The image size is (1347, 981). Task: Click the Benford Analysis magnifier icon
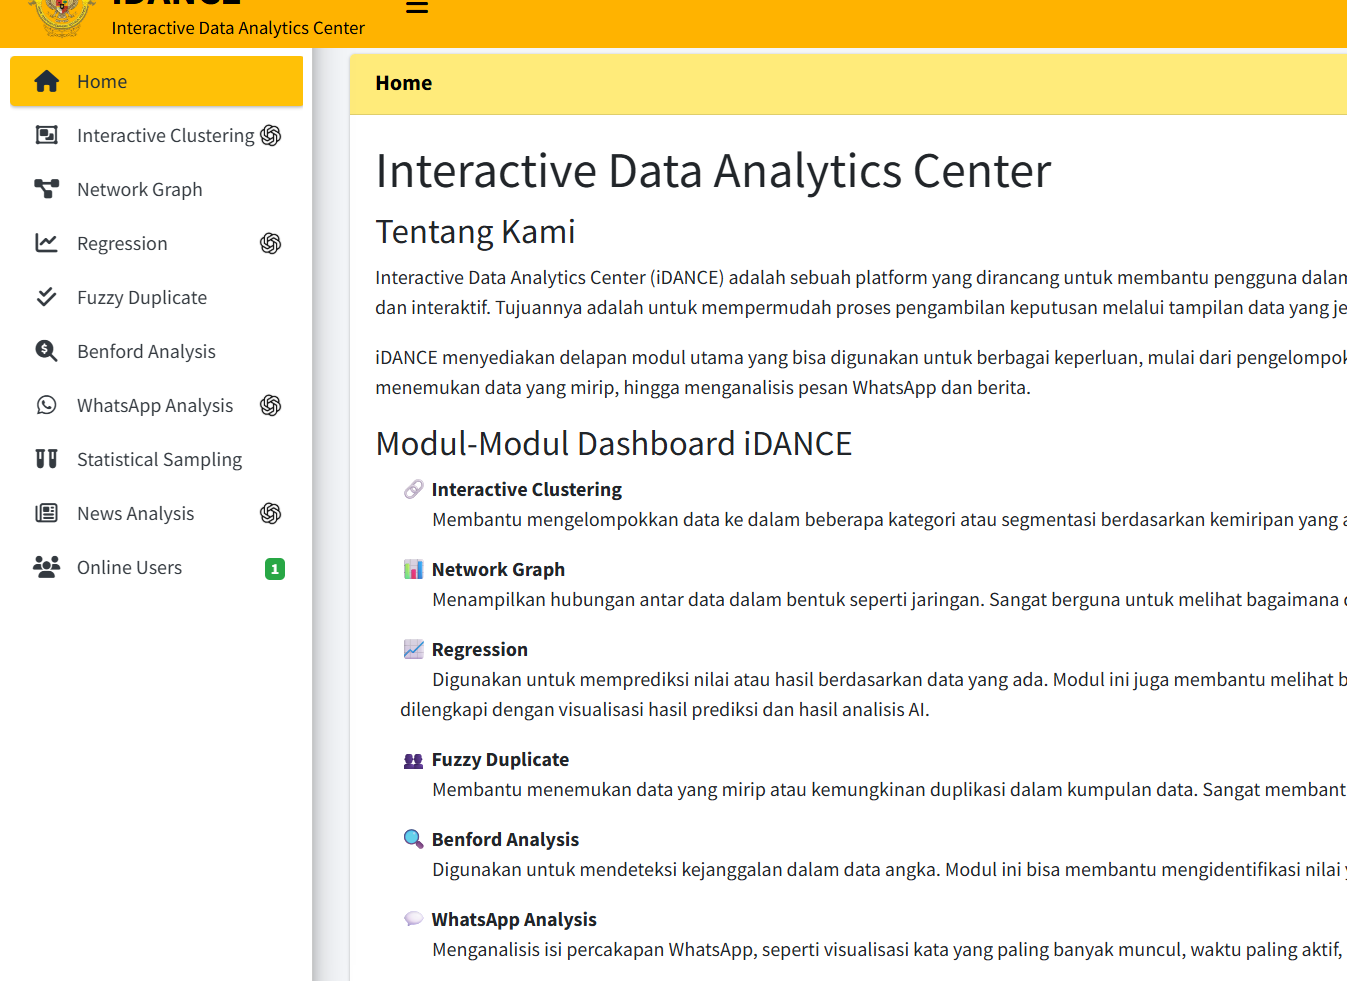coord(46,351)
